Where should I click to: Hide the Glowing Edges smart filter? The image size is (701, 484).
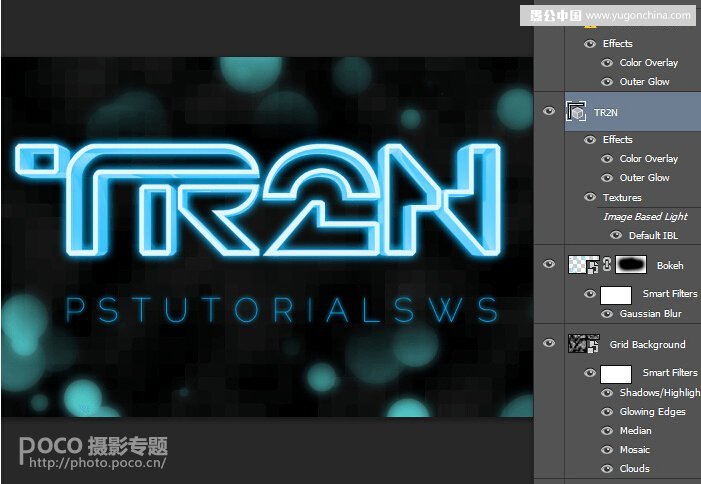(x=607, y=412)
